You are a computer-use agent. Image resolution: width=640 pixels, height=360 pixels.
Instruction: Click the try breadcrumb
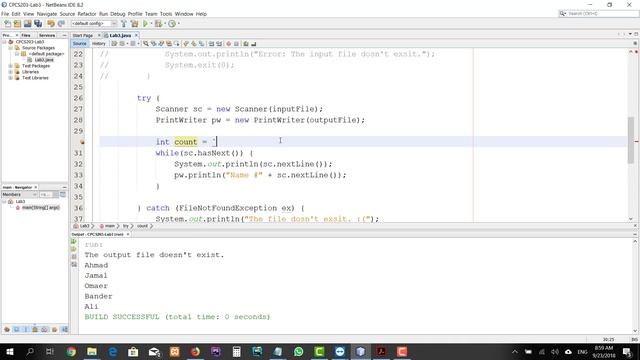point(126,226)
